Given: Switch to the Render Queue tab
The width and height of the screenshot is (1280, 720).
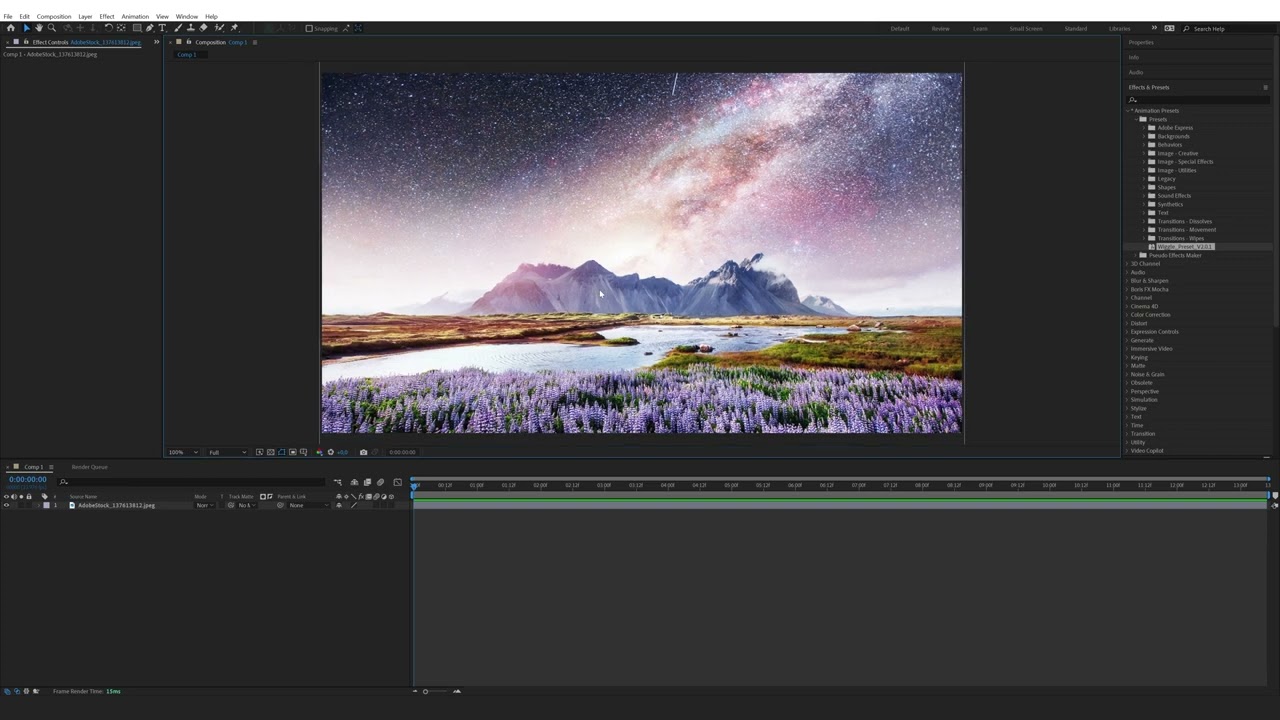Looking at the screenshot, I should (x=90, y=467).
